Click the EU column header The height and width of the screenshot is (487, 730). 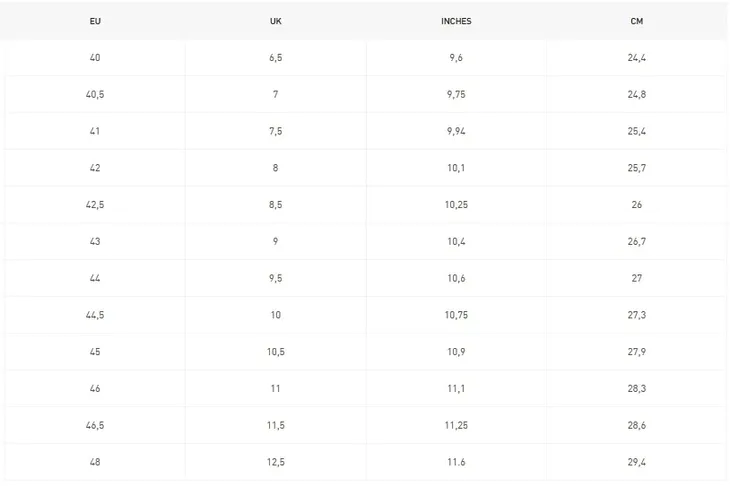click(95, 21)
